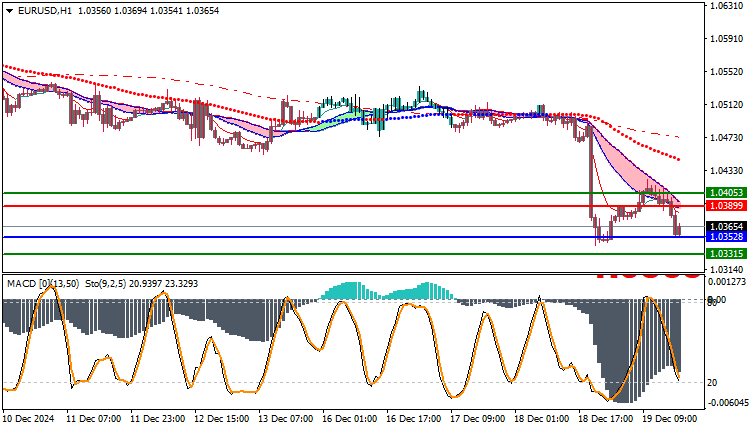Click the 11 Dec 07:00 time label

(x=94, y=419)
